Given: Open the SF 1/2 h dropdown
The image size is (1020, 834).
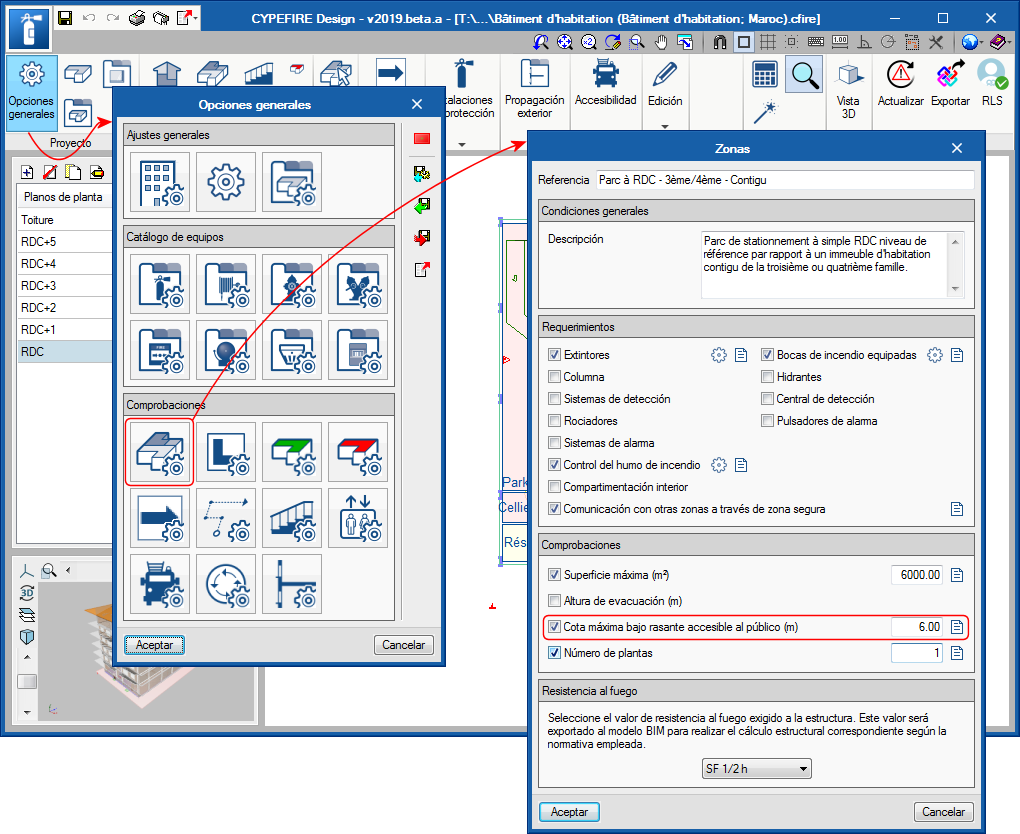Looking at the screenshot, I should pos(757,769).
